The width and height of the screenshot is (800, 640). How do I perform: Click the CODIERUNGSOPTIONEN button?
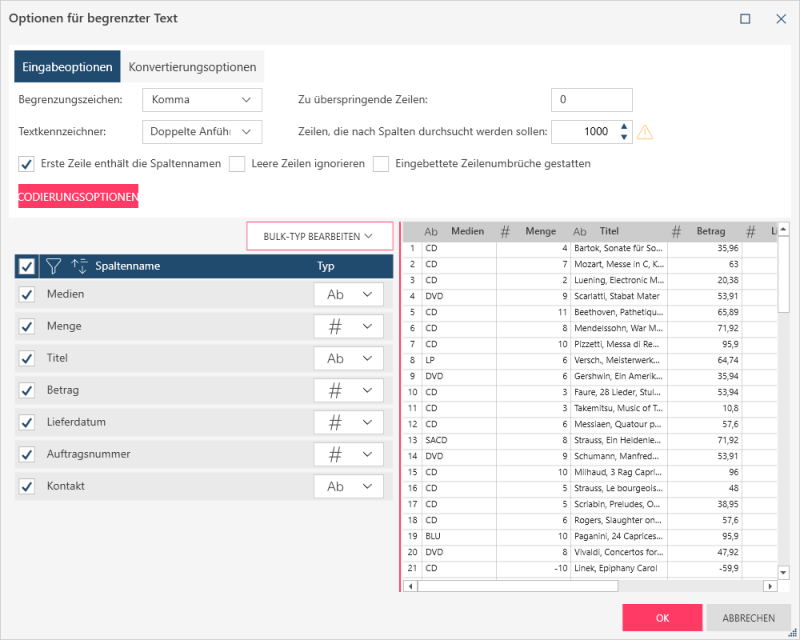78,197
